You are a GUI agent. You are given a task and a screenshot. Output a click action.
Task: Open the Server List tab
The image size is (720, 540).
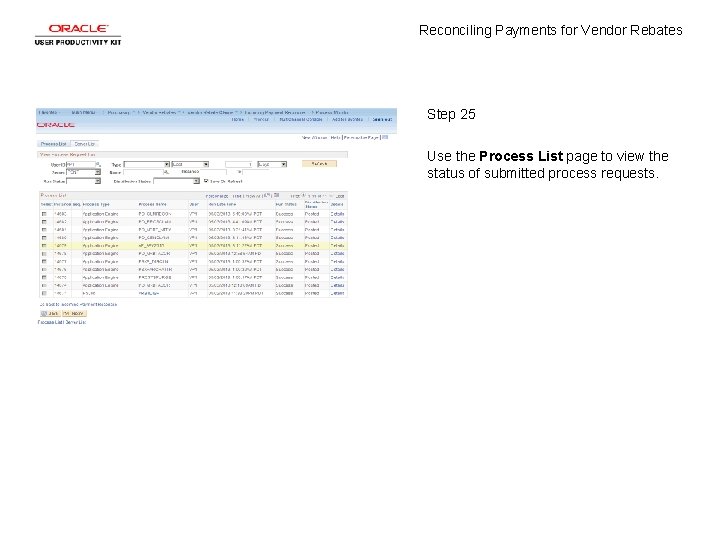84,144
